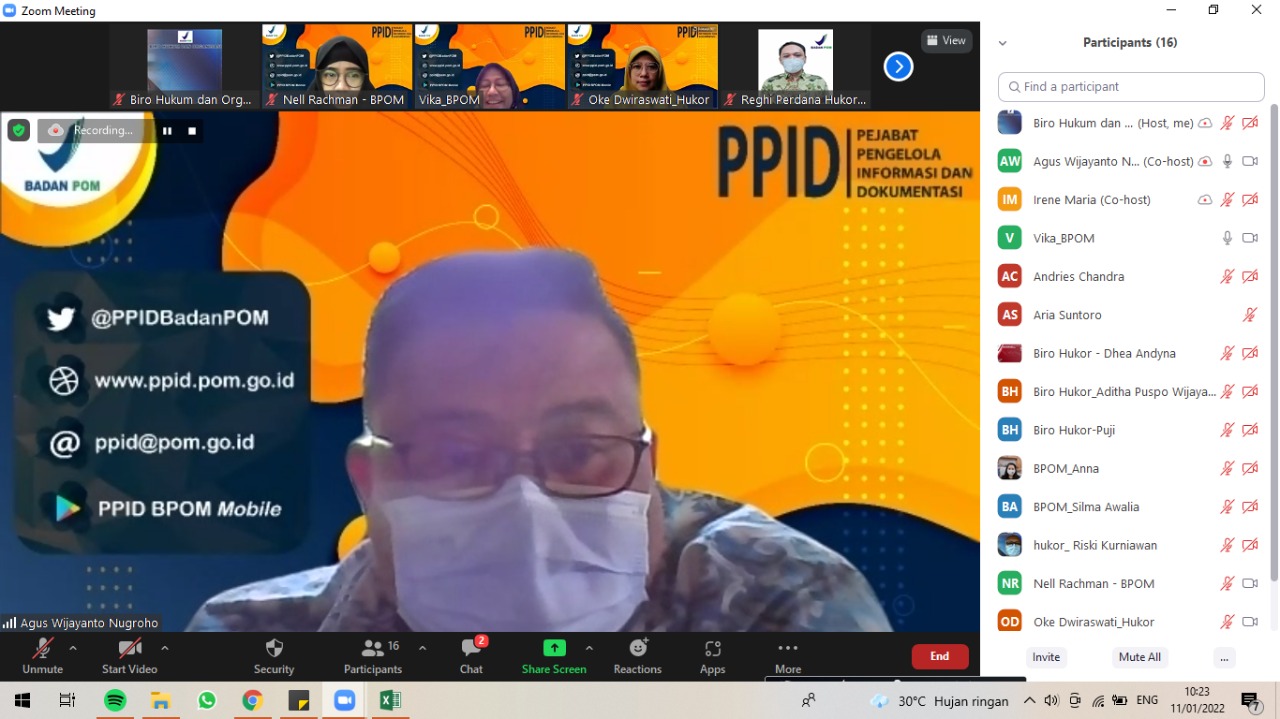Toggle Irene Maria's muted microphone icon
The width and height of the screenshot is (1280, 719).
click(1227, 200)
